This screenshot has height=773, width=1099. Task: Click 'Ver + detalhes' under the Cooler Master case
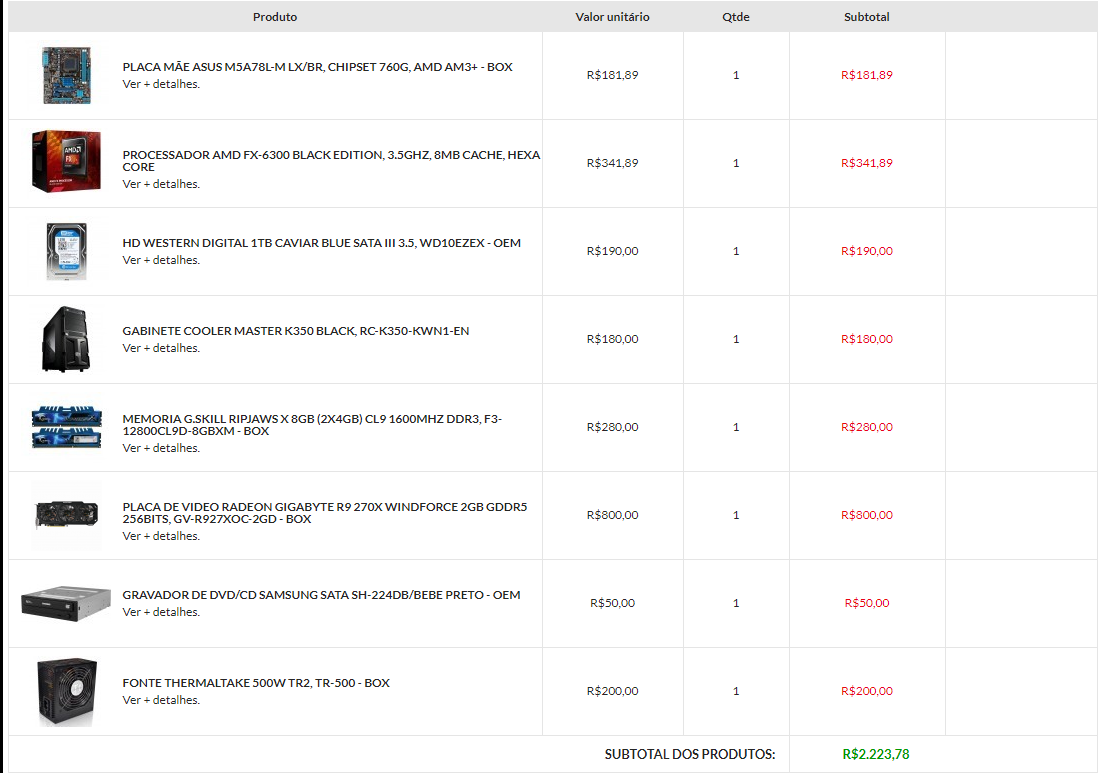pyautogui.click(x=161, y=348)
